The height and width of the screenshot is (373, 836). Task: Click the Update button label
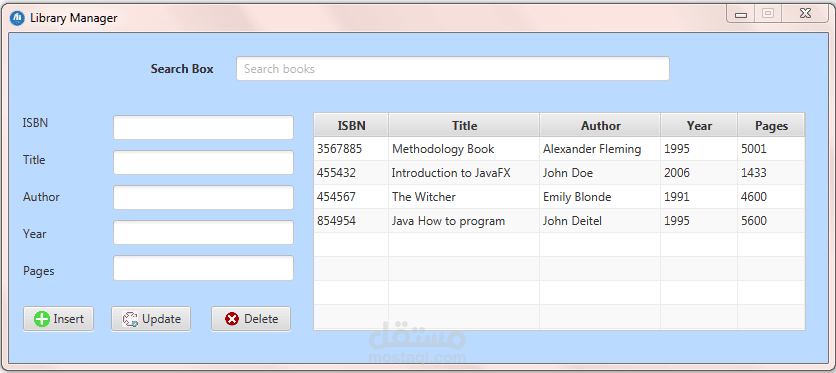(162, 319)
